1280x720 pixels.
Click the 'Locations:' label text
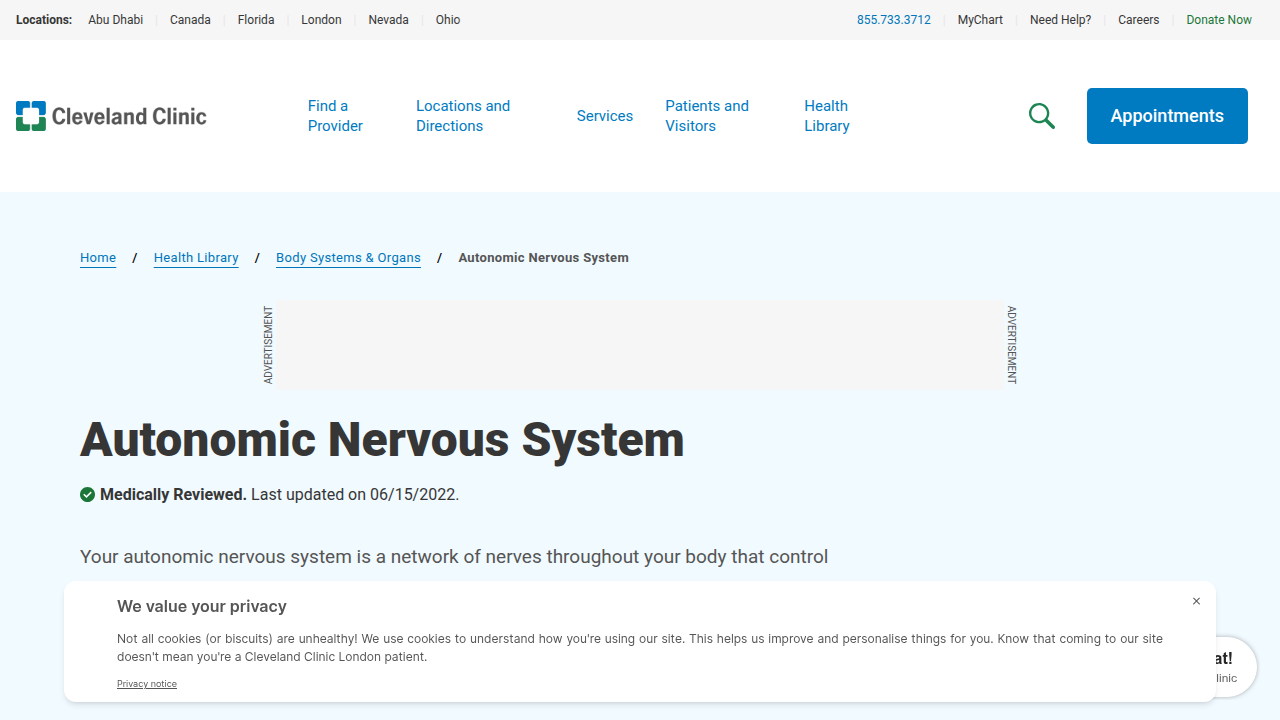pos(44,20)
